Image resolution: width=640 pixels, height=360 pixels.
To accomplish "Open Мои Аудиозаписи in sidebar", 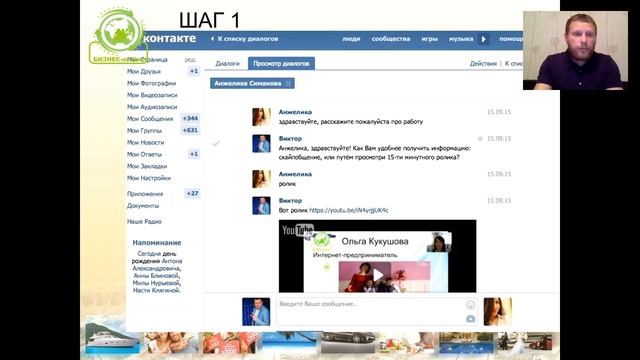I will (x=152, y=107).
